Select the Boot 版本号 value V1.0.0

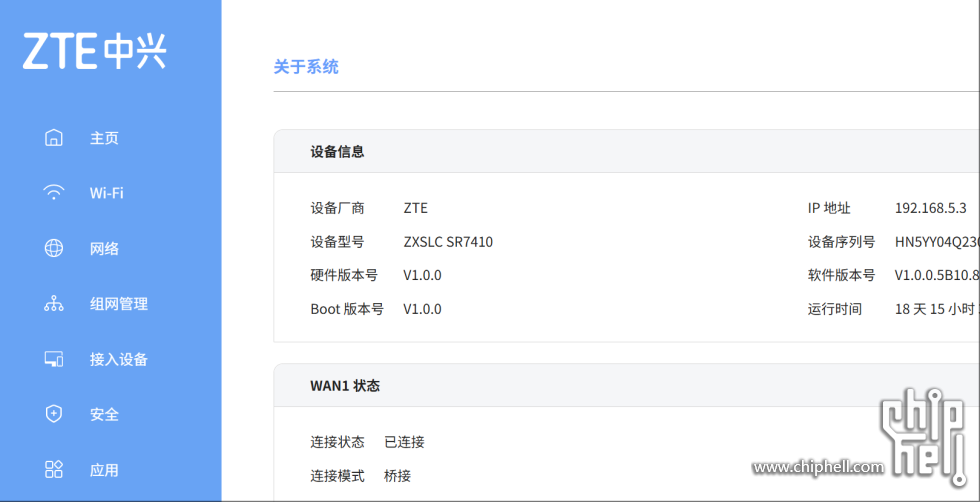click(422, 309)
